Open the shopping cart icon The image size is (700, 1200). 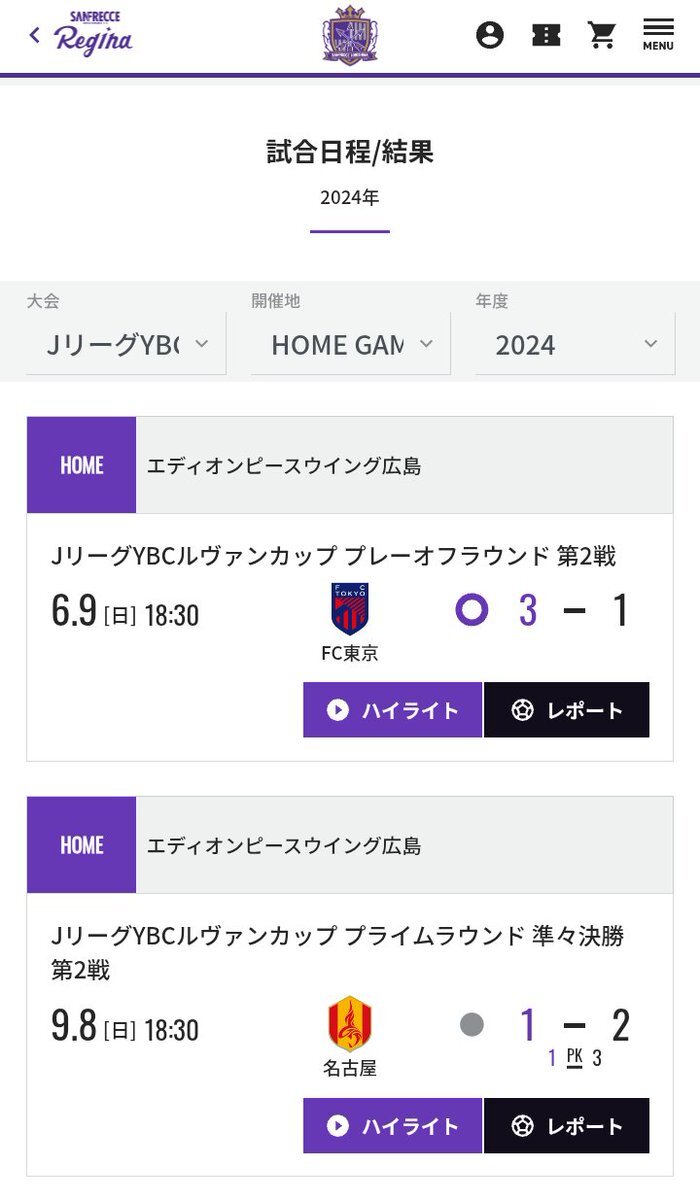tap(602, 36)
